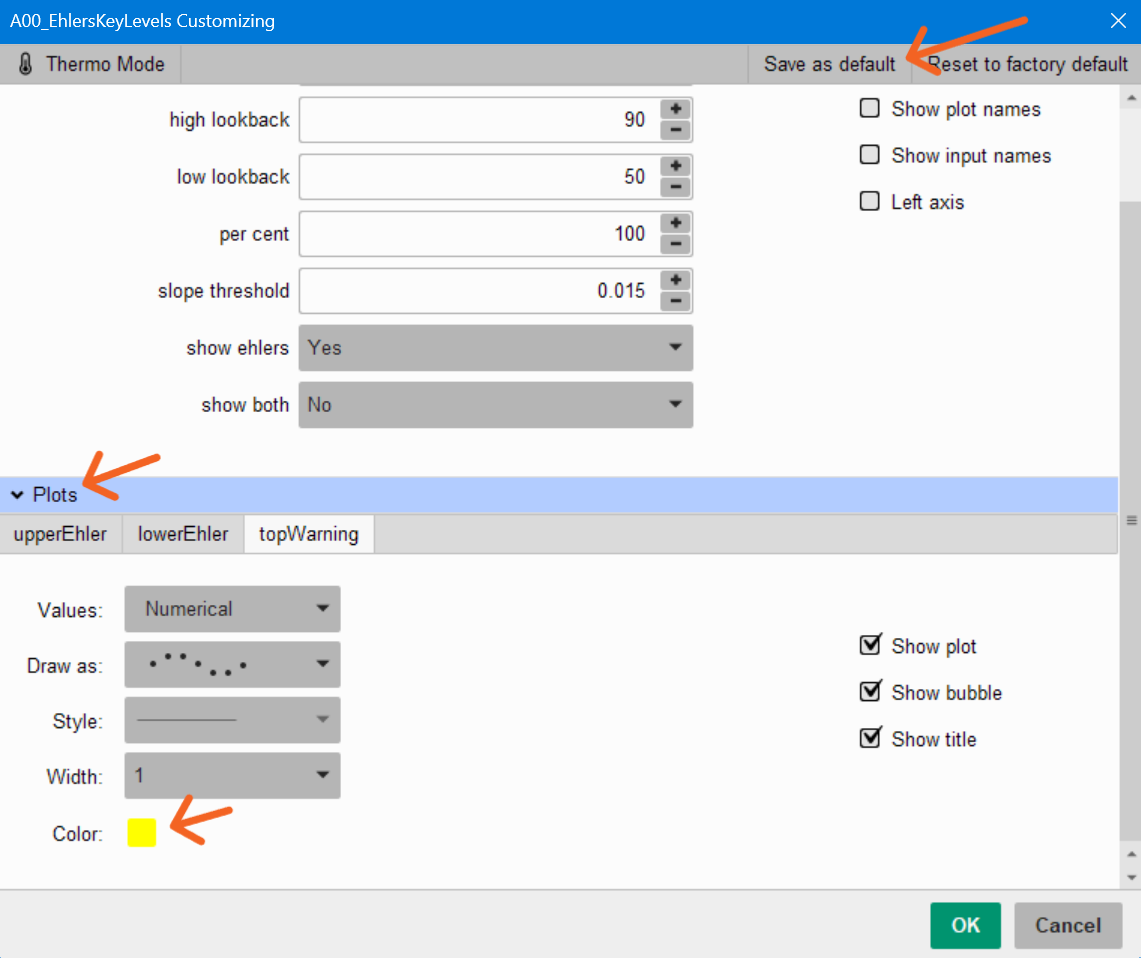
Task: Increase per cent with plus button
Action: [x=675, y=223]
